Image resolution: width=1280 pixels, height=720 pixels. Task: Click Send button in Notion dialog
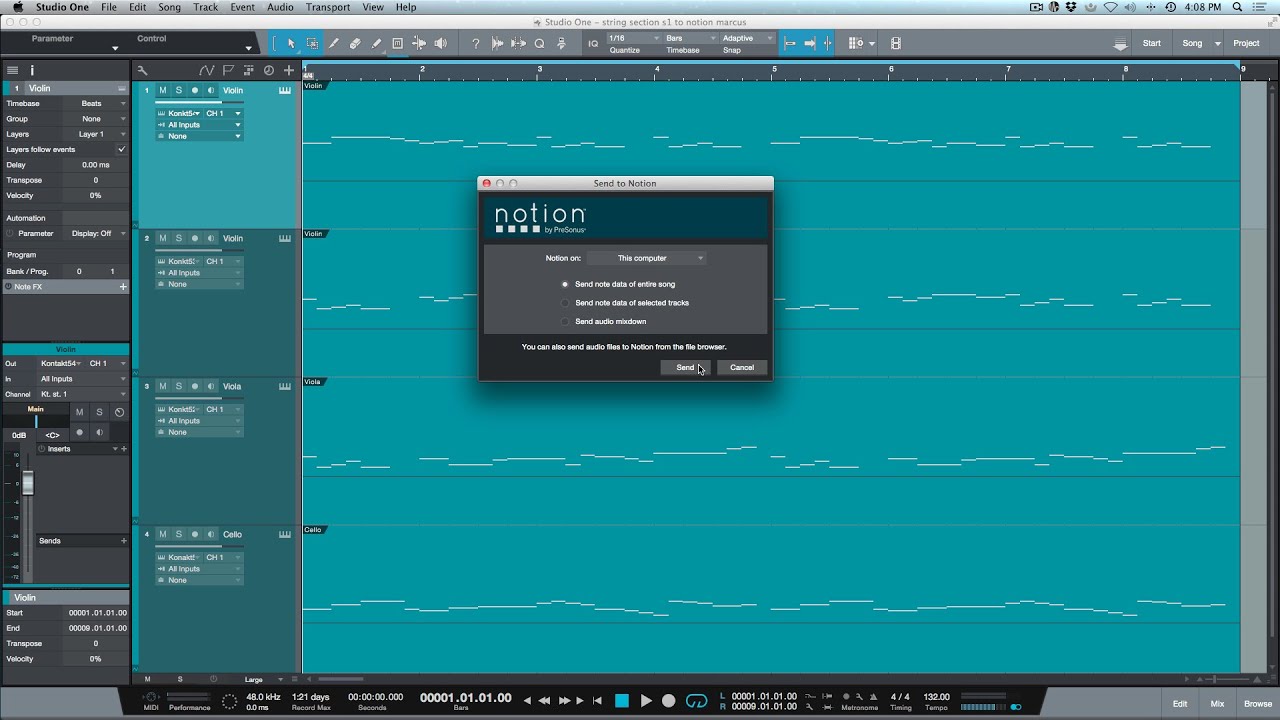(685, 367)
